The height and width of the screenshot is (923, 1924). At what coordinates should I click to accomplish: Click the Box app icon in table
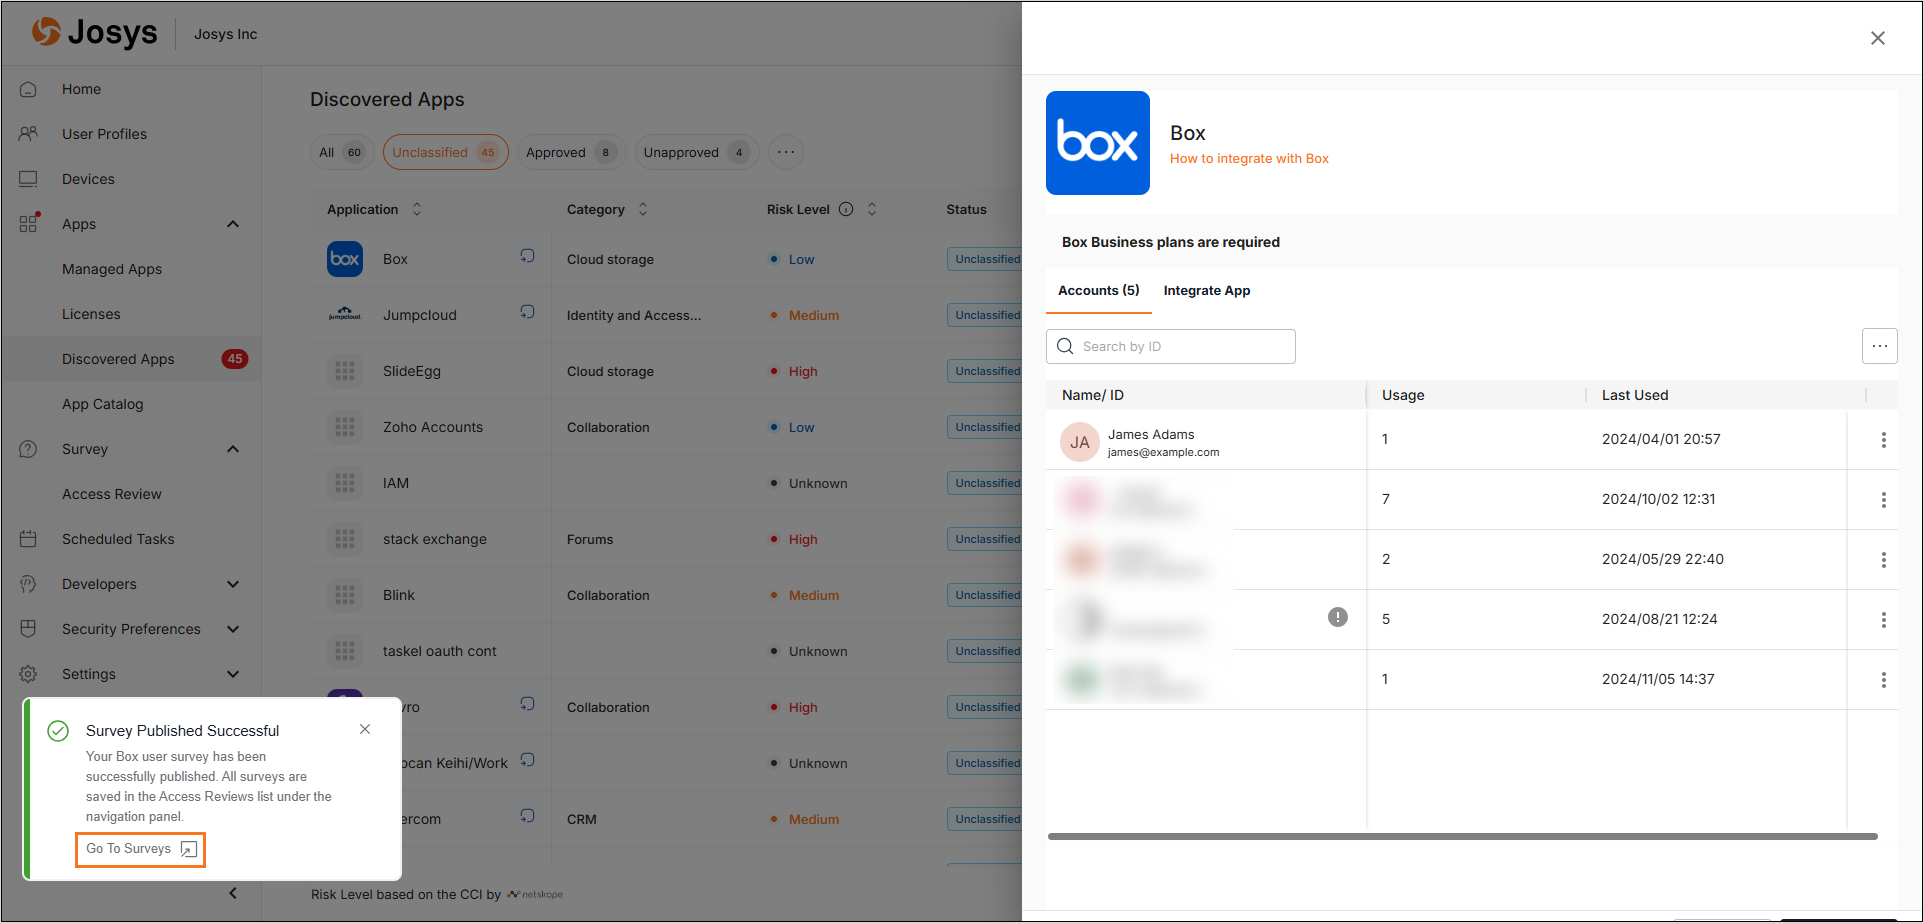[345, 259]
